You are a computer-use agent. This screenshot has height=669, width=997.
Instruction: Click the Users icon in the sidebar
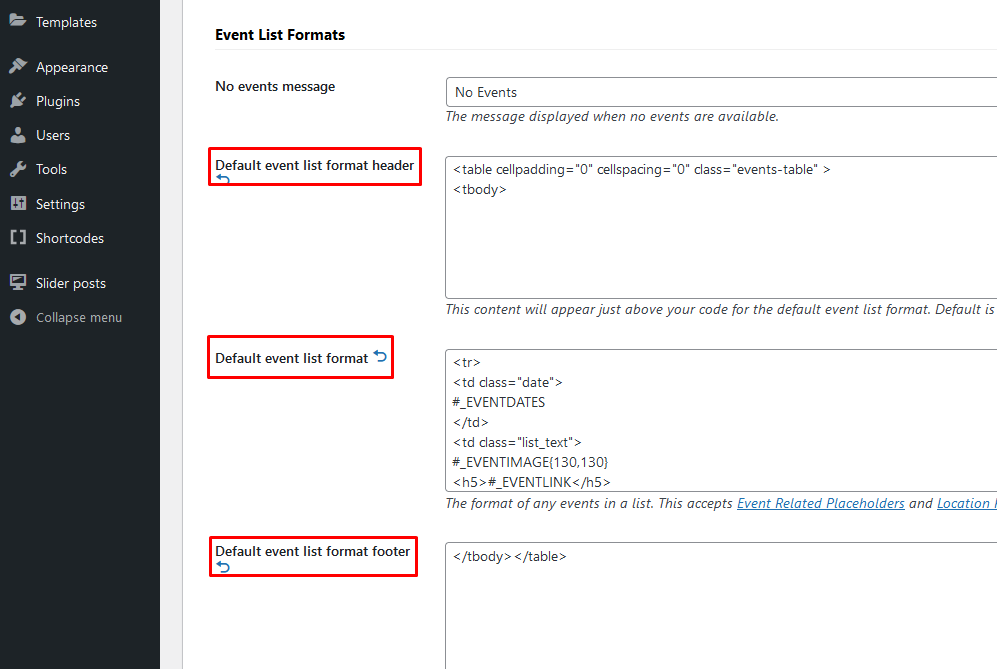18,134
